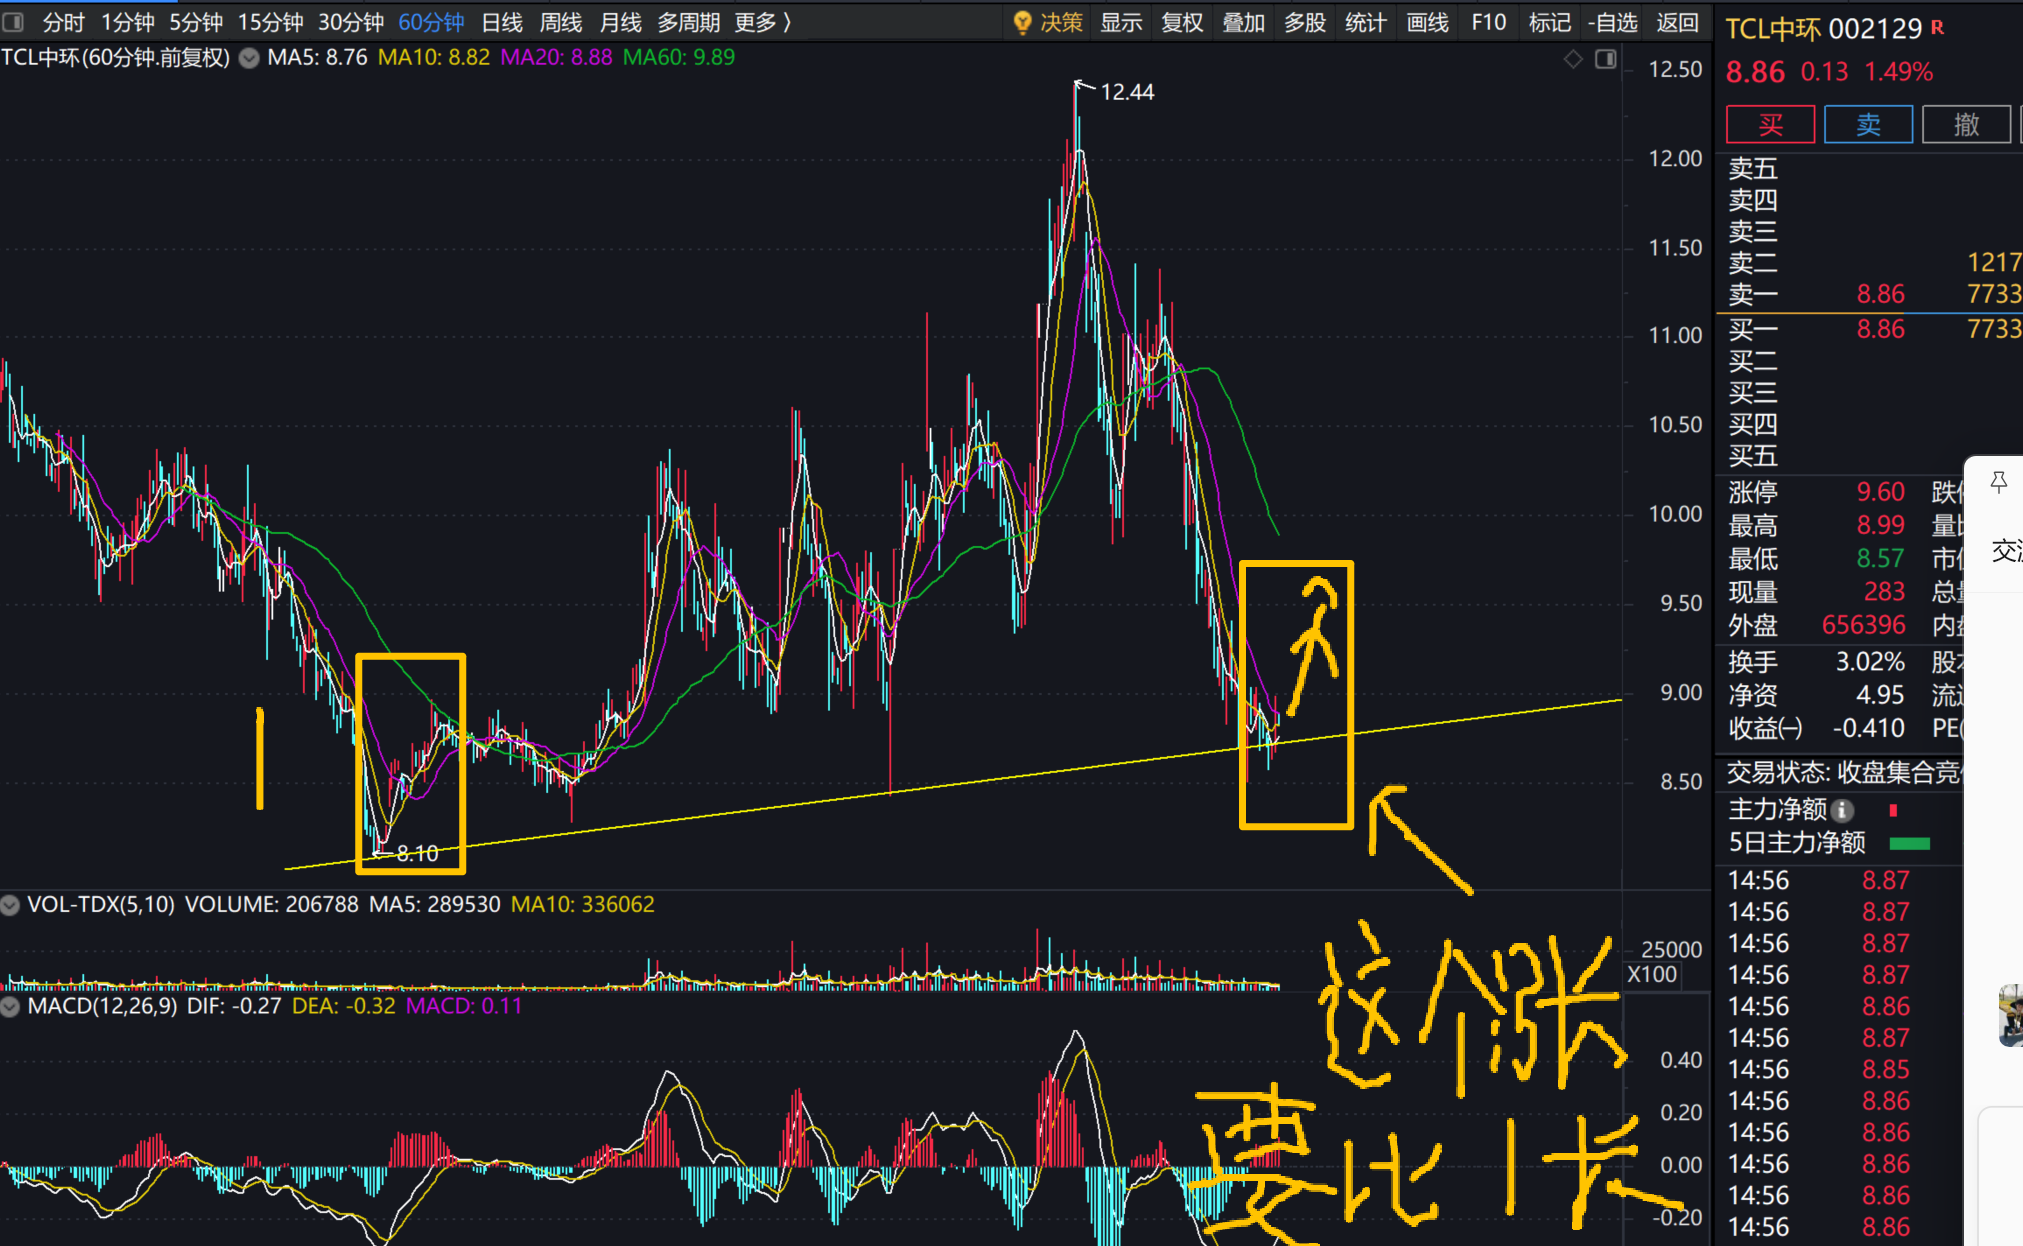Switch to the 5分钟 period

[x=196, y=22]
